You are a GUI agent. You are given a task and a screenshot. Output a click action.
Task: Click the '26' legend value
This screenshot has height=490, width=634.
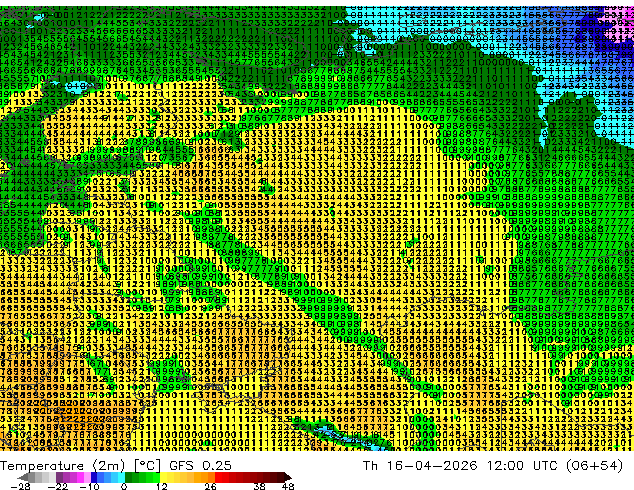pyautogui.click(x=210, y=486)
